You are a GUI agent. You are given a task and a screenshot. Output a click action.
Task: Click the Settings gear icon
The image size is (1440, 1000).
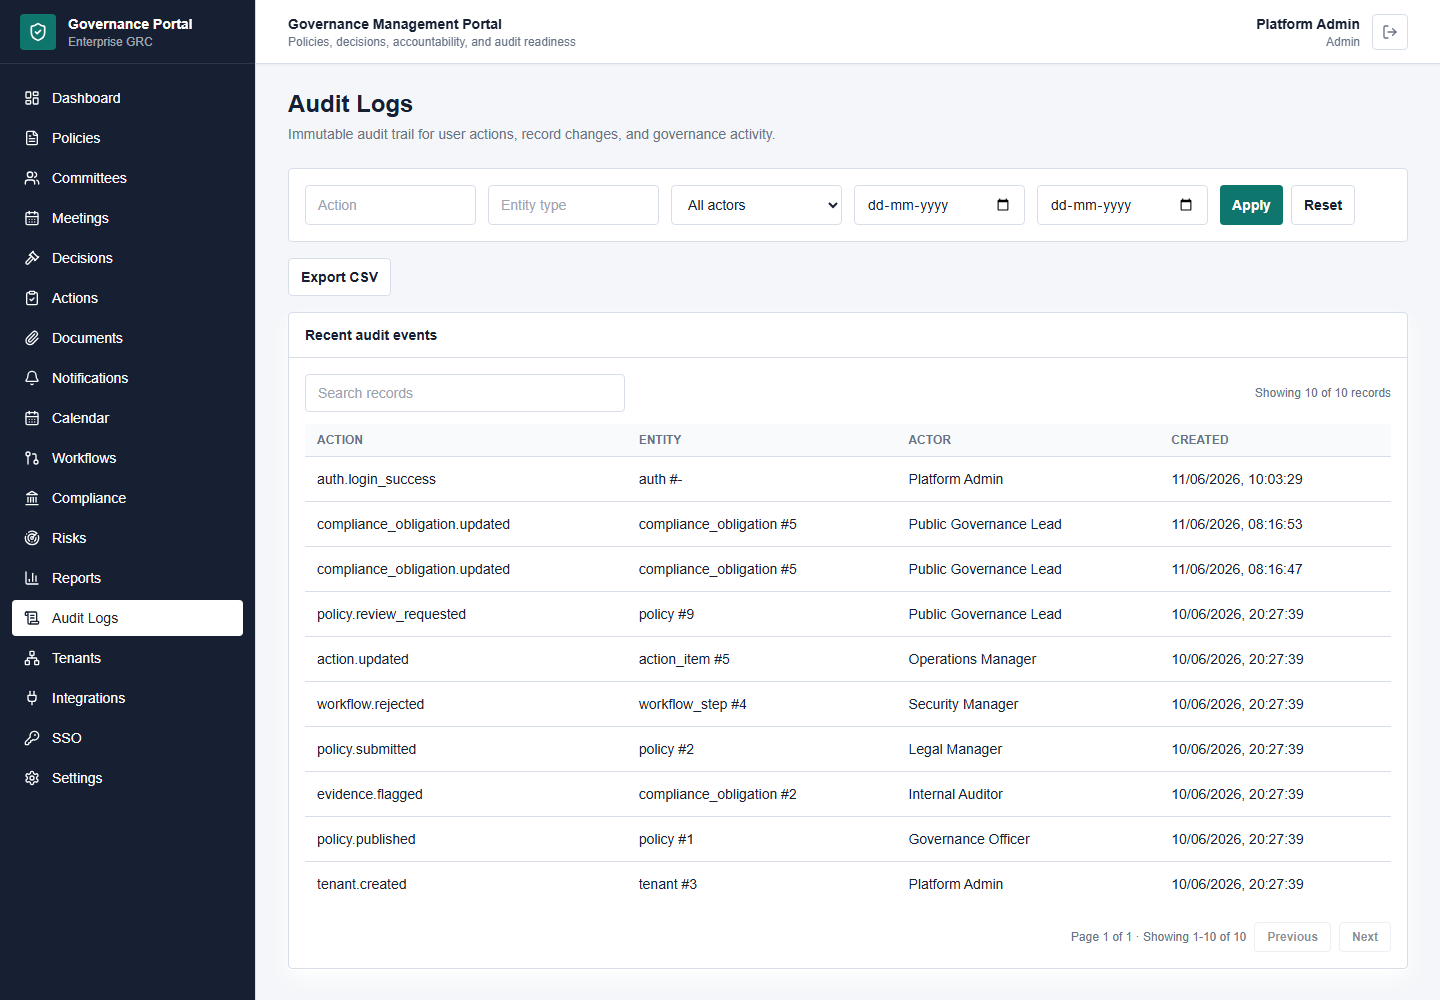(32, 778)
